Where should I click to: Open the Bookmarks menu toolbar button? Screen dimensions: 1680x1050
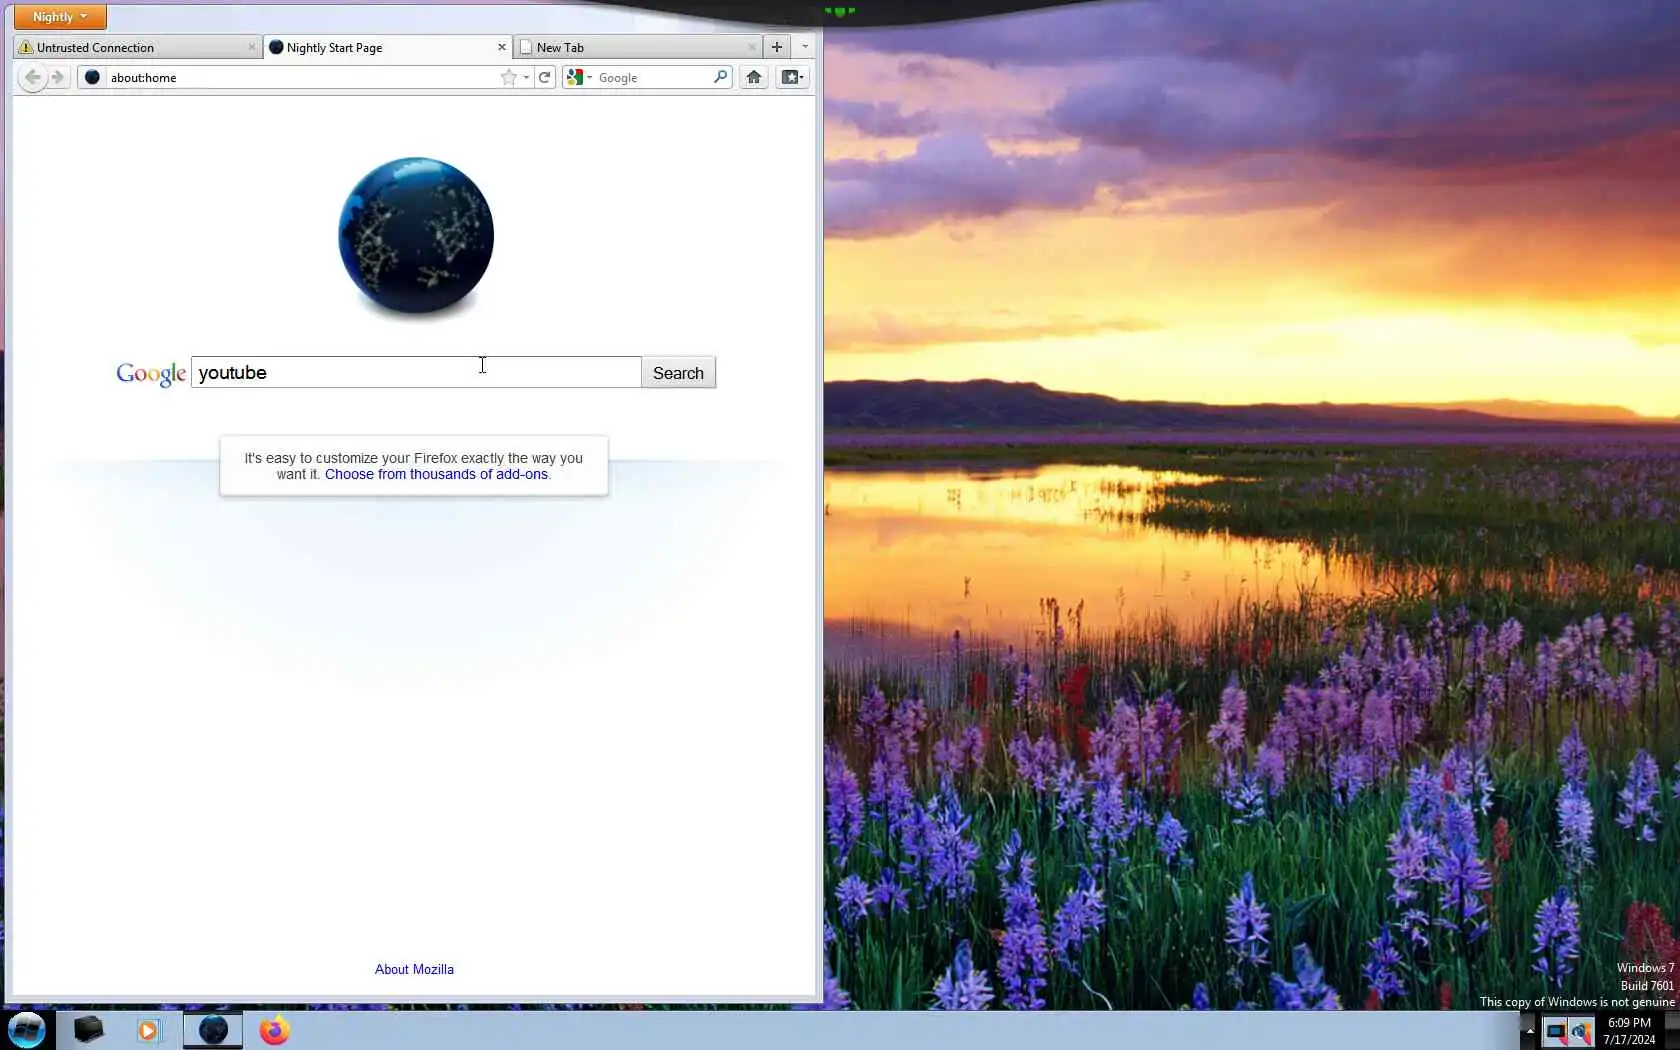point(792,77)
